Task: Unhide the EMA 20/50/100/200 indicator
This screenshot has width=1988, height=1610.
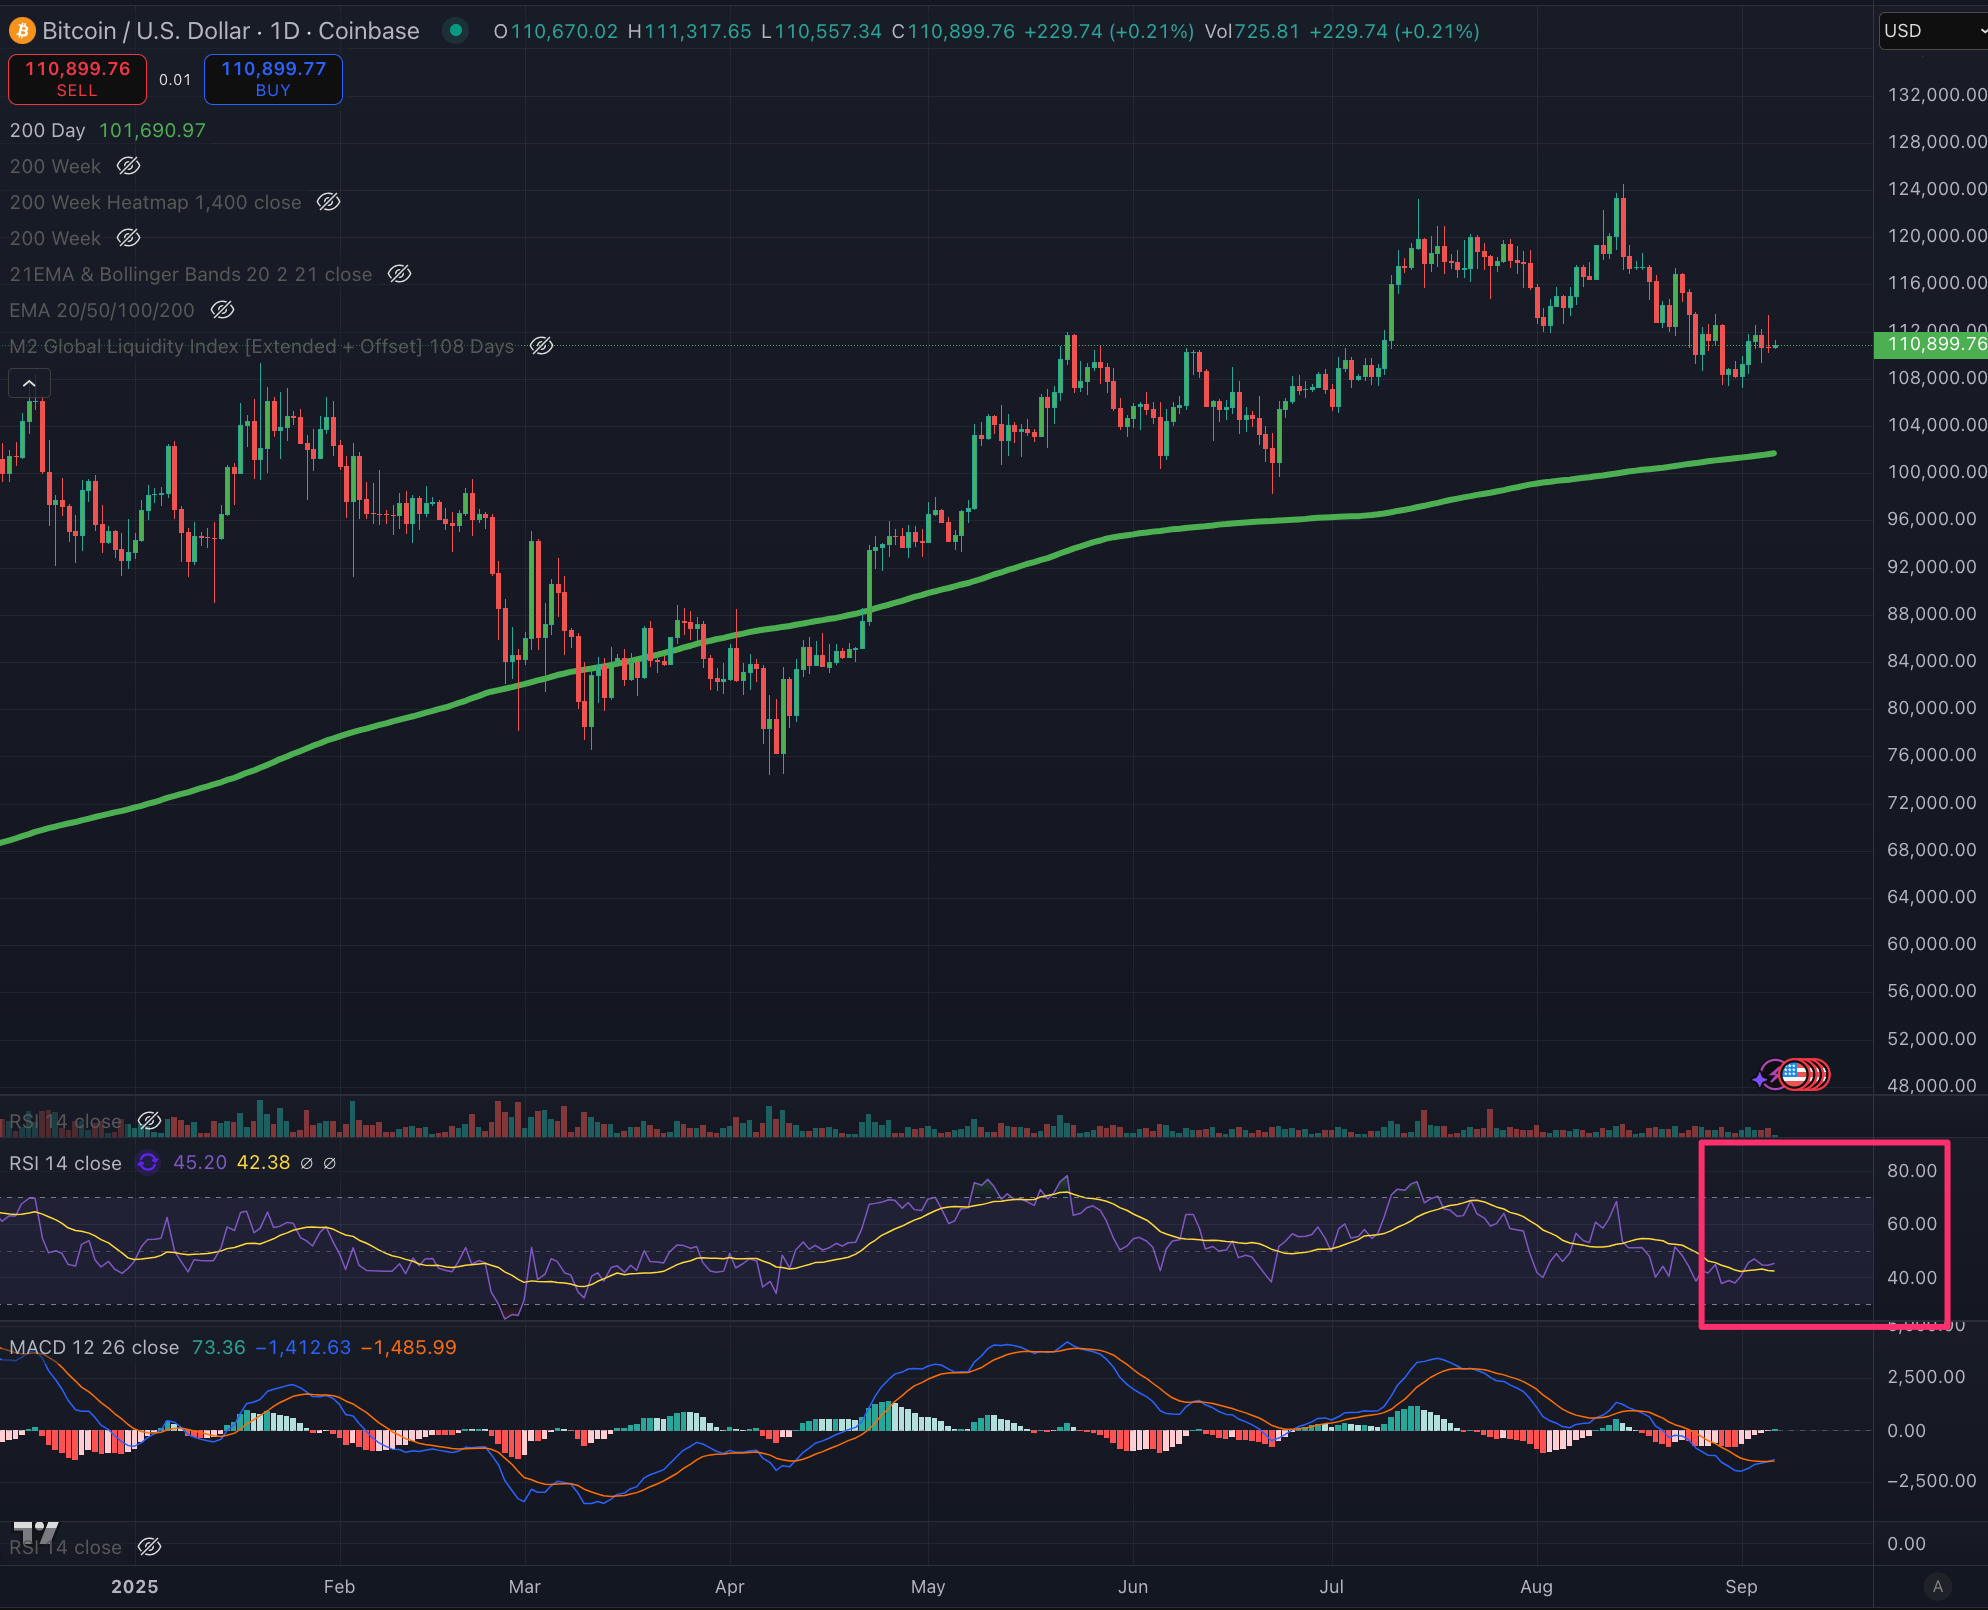Action: [x=222, y=310]
